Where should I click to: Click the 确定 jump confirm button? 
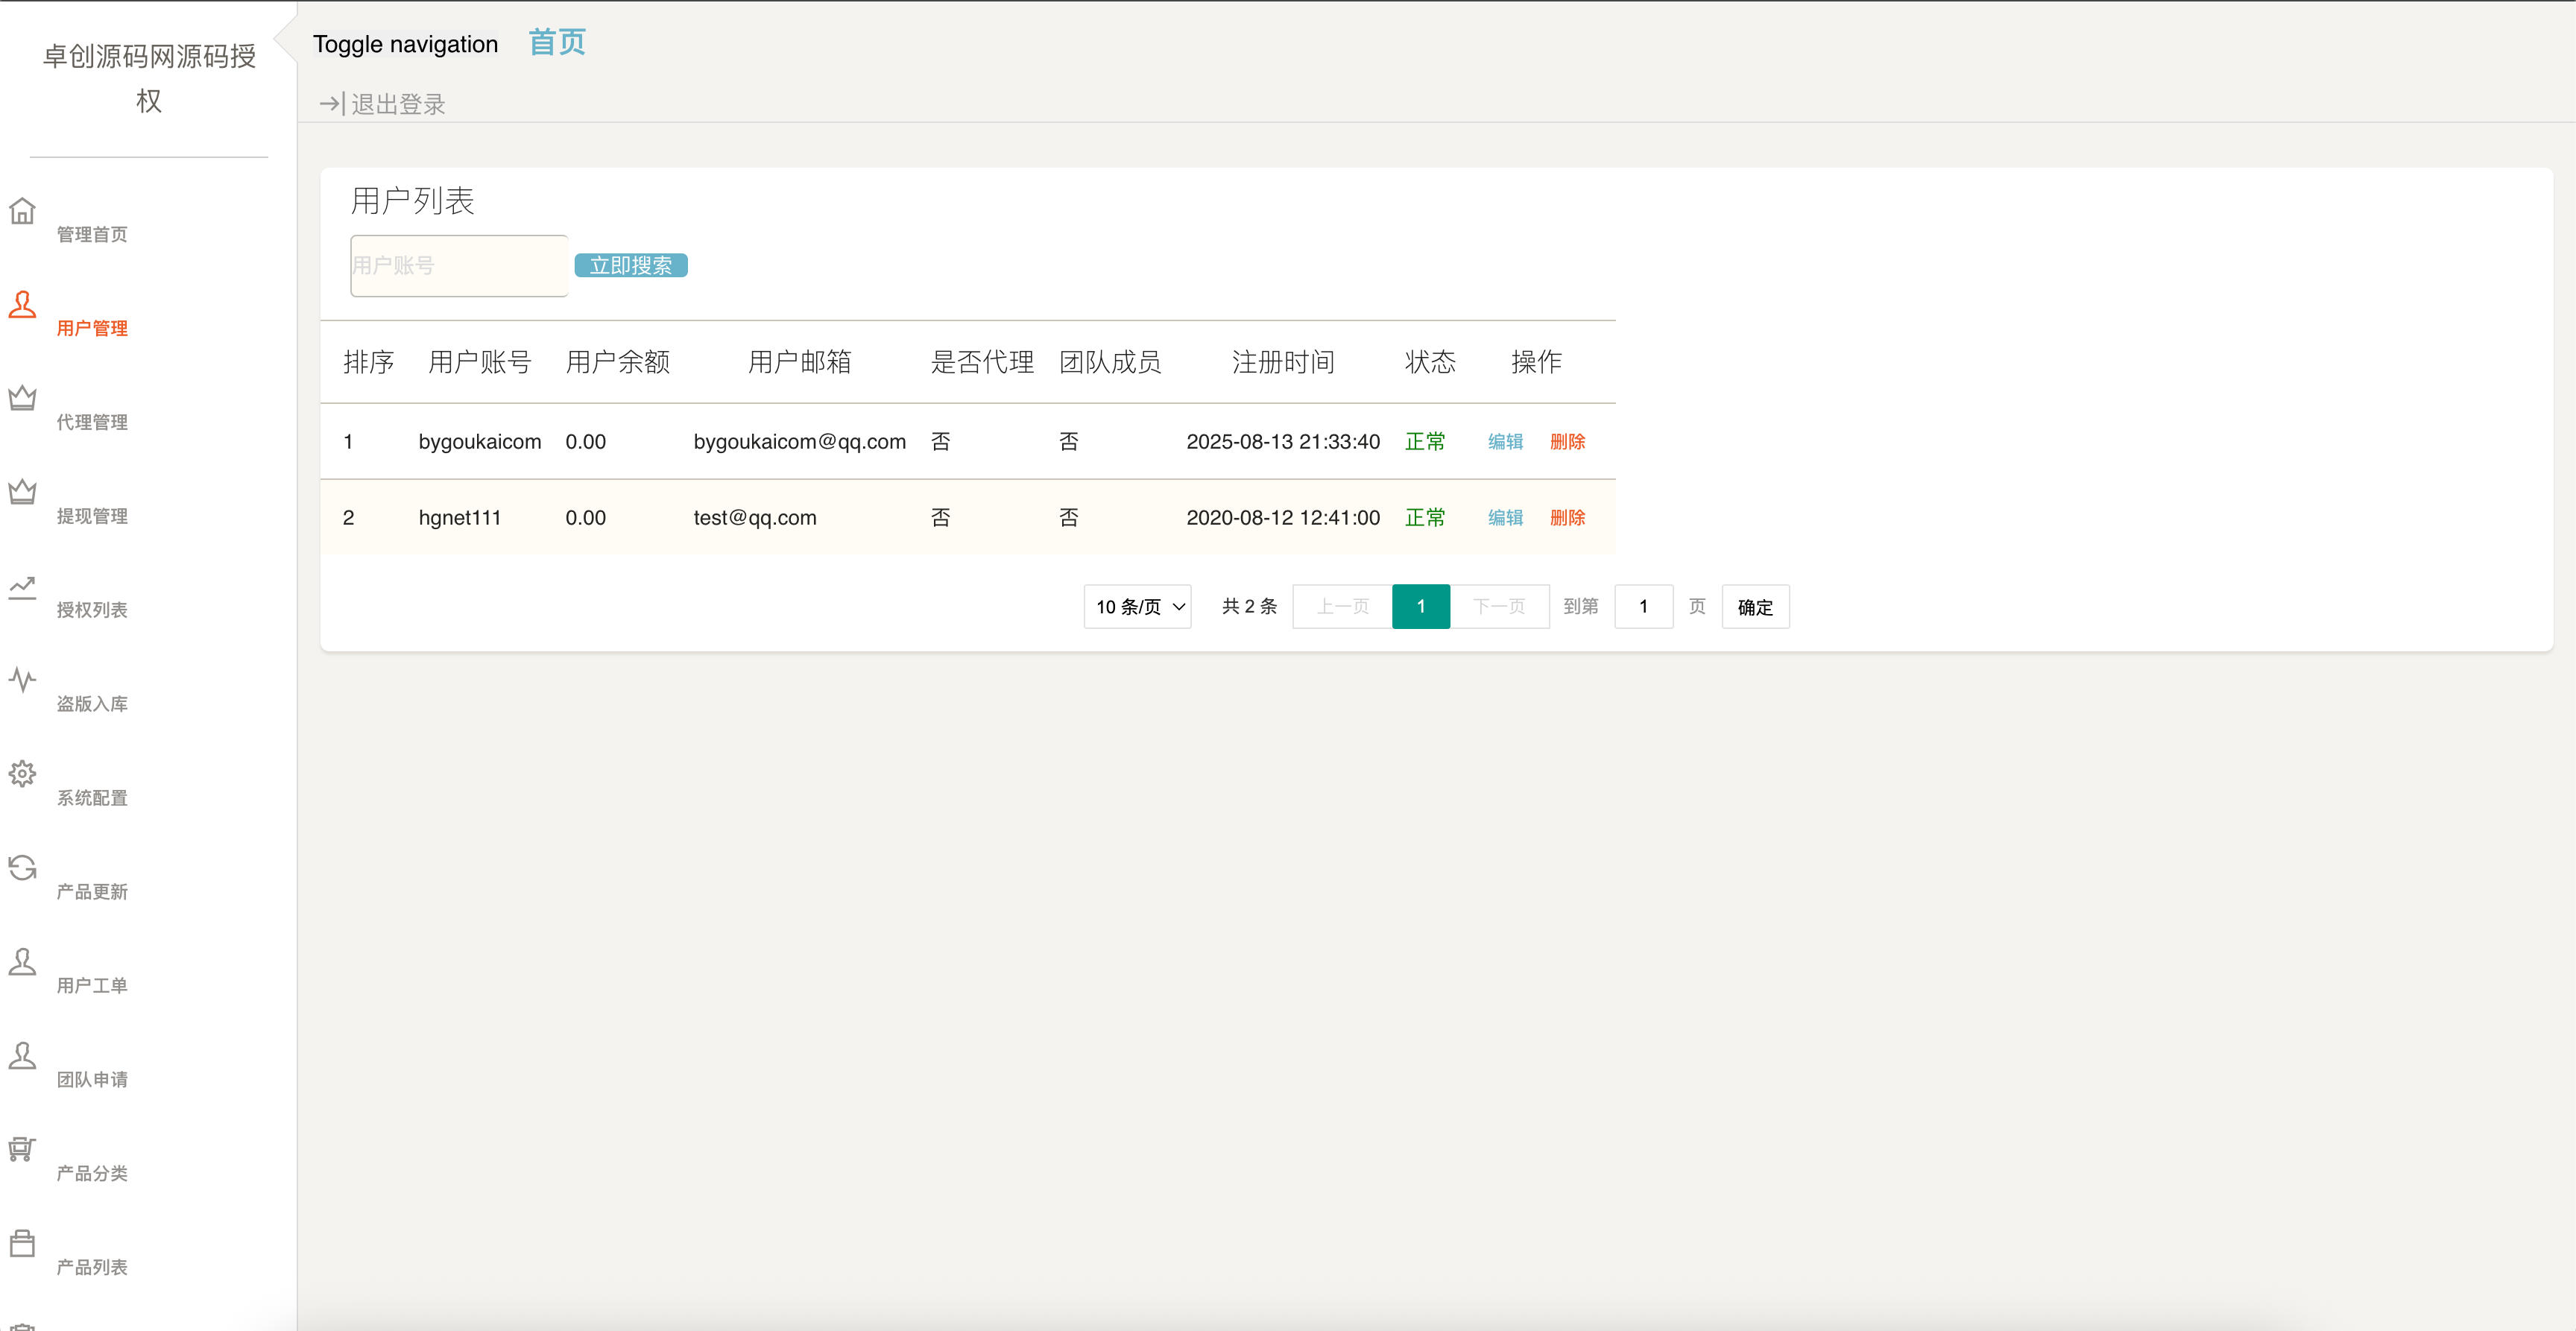[x=1755, y=607]
